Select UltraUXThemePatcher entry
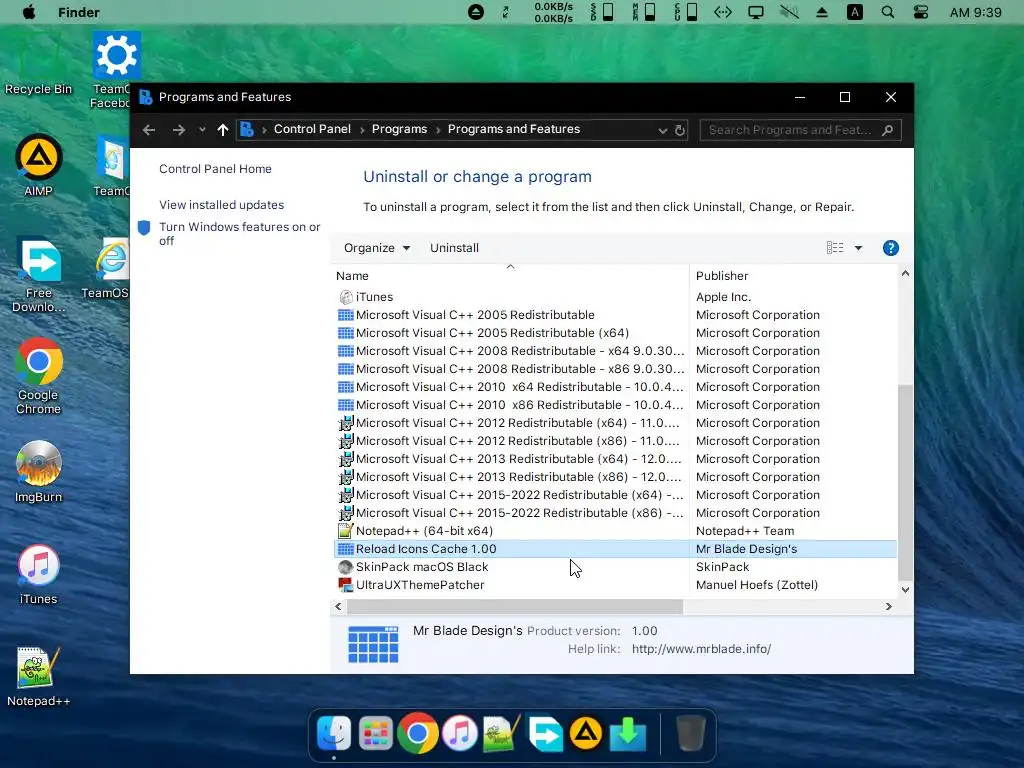The height and width of the screenshot is (768, 1024). 615,584
